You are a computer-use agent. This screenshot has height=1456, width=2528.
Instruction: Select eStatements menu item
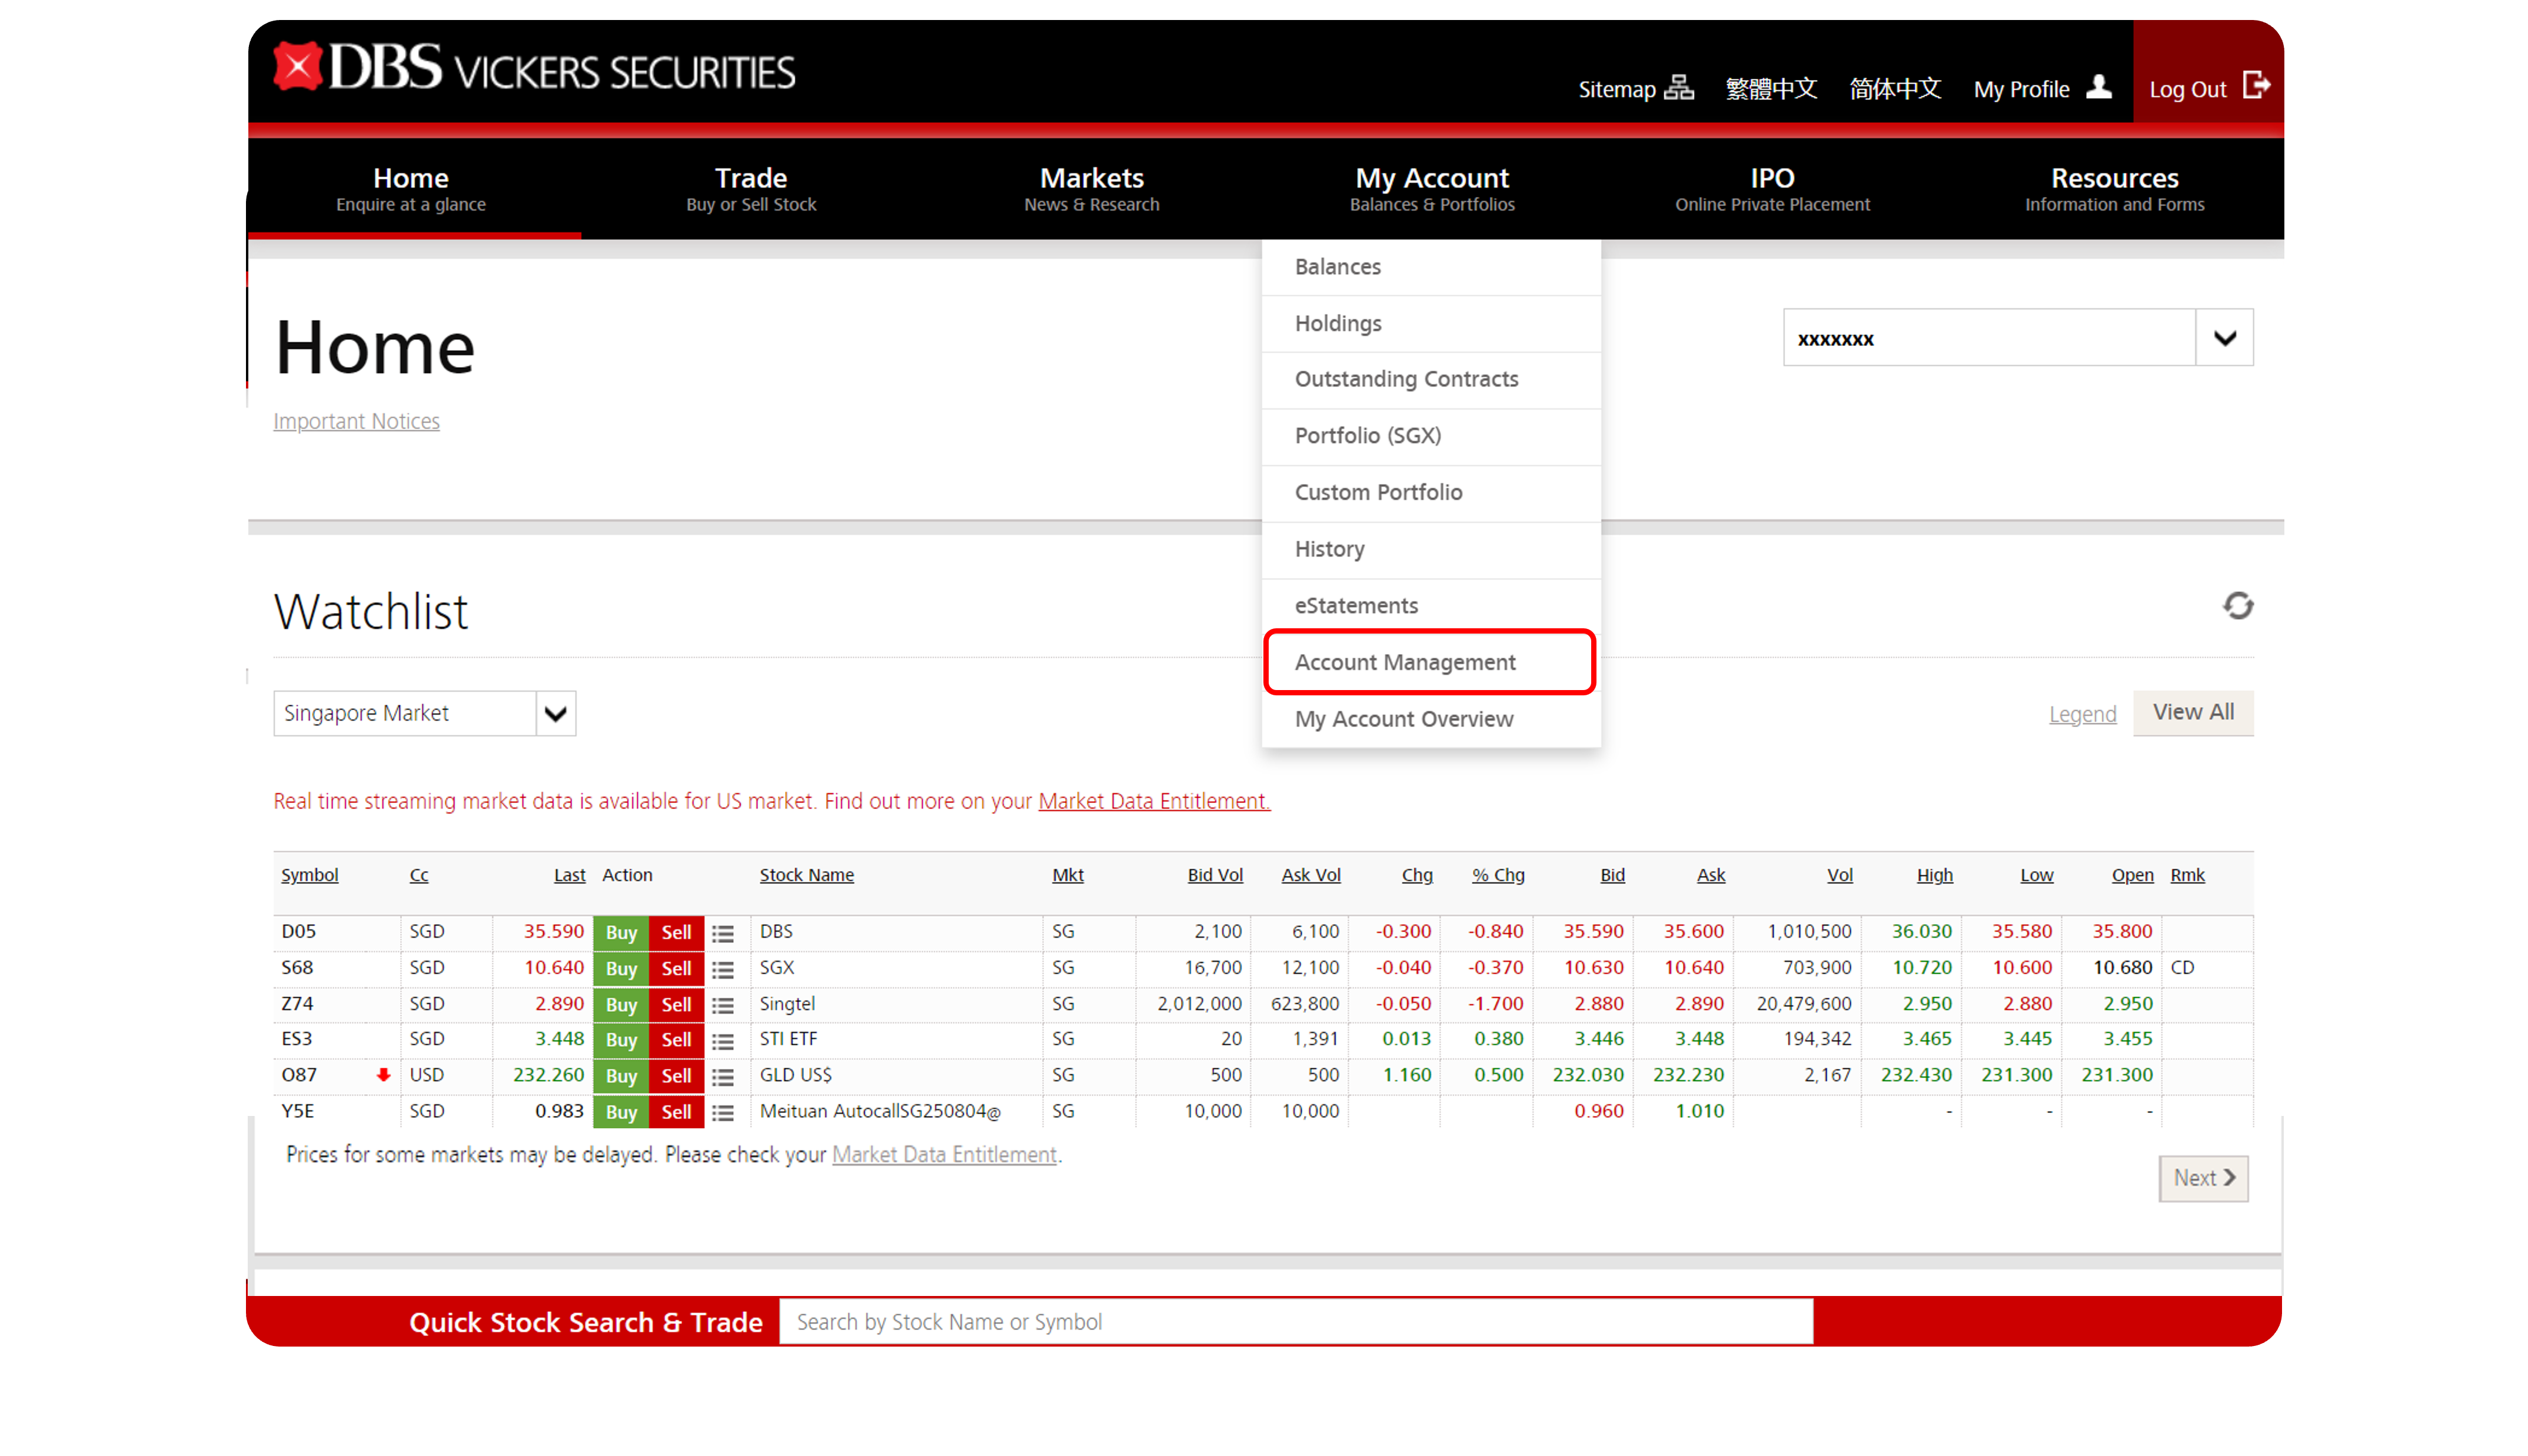coord(1431,606)
